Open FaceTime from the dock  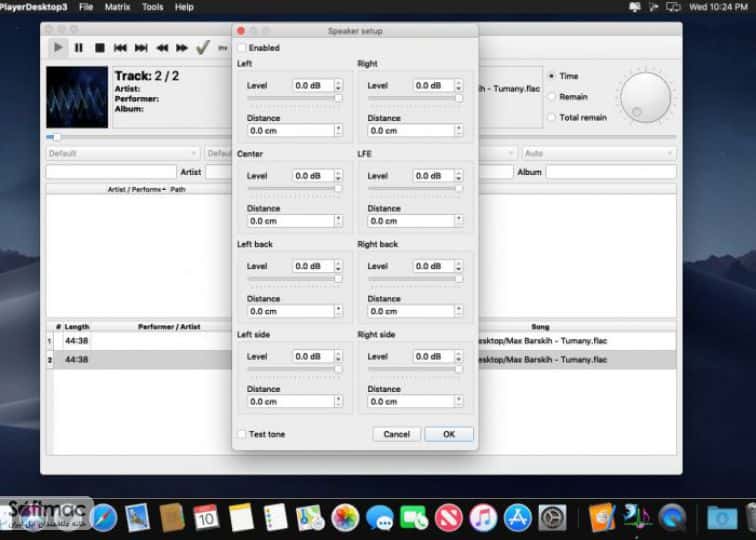coord(414,518)
